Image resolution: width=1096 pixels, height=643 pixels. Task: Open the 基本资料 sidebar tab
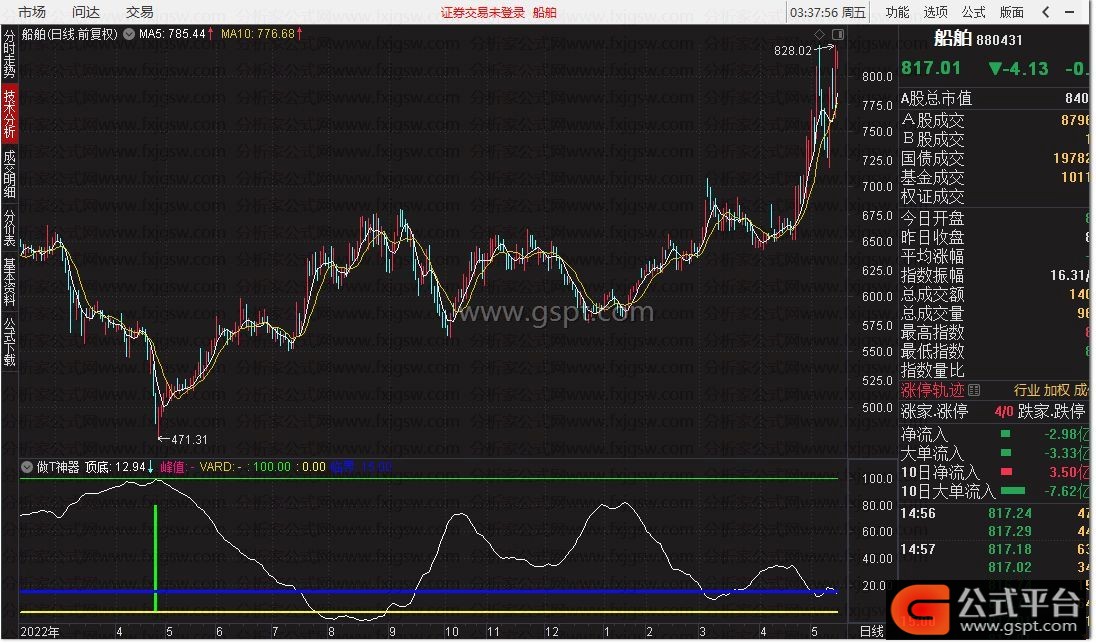point(9,282)
